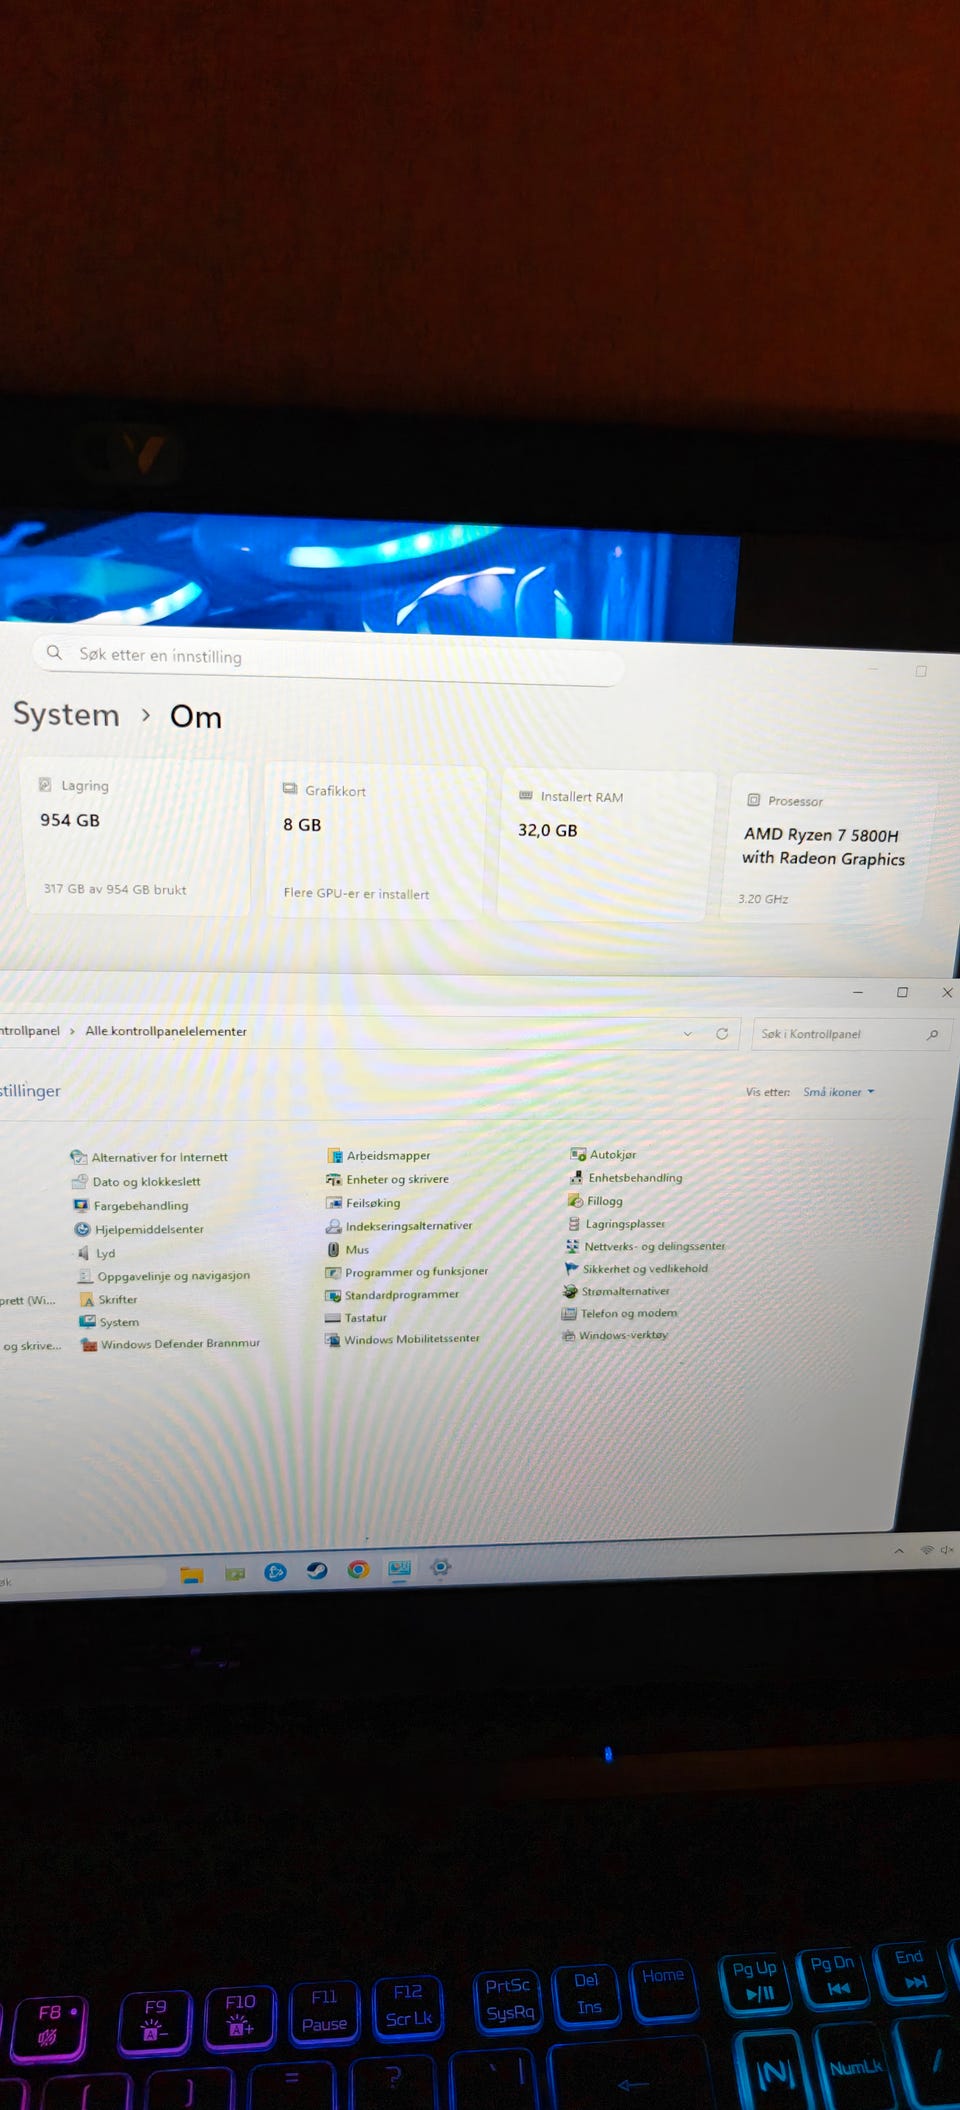960x2110 pixels.
Task: Open the Vis etter Små ikoner dropdown
Action: coord(839,1092)
